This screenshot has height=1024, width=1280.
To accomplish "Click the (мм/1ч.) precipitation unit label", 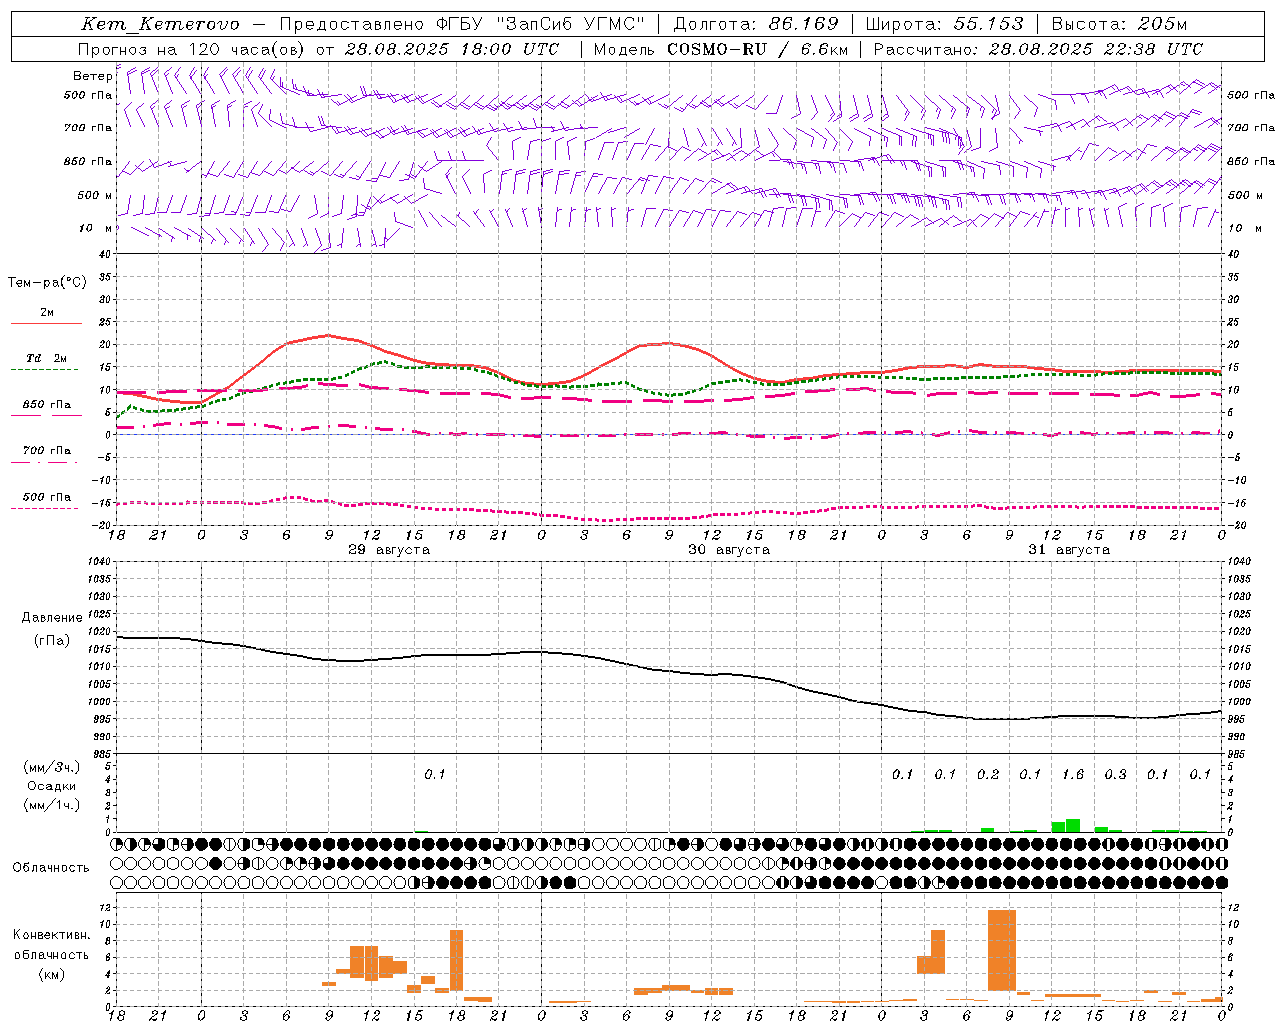I will [x=52, y=805].
